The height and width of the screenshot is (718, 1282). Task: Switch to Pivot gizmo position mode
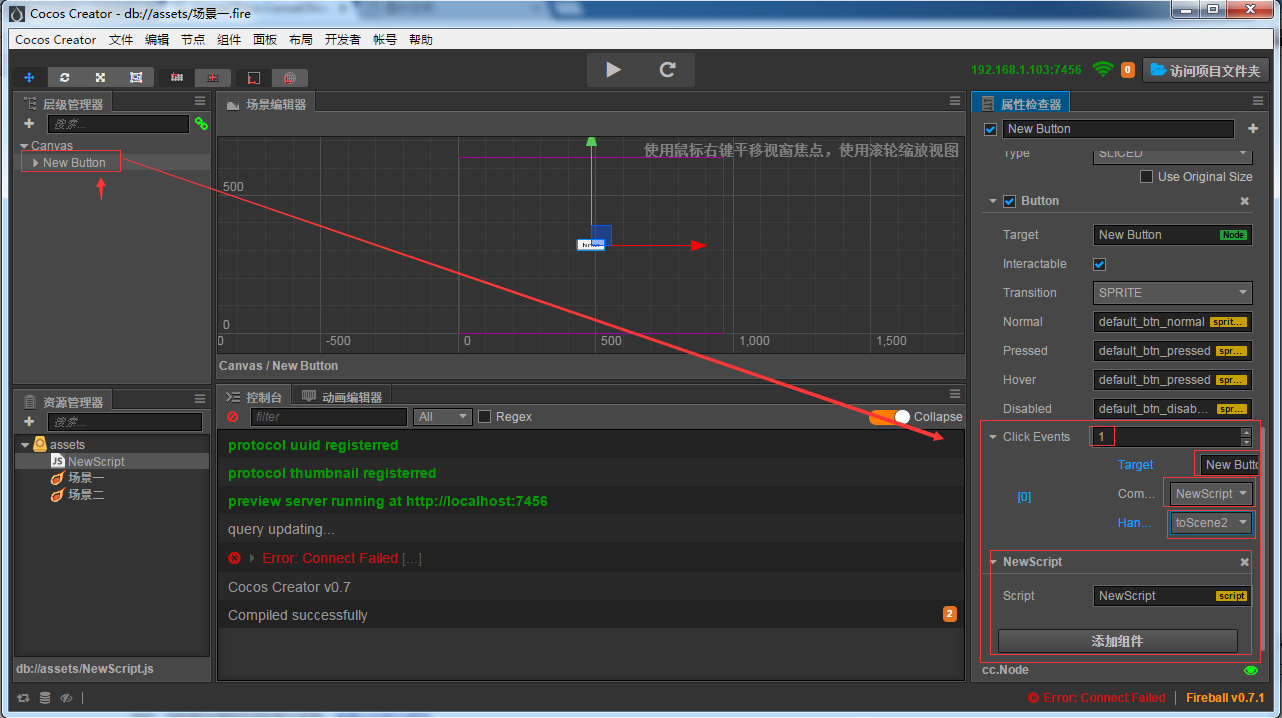(177, 77)
